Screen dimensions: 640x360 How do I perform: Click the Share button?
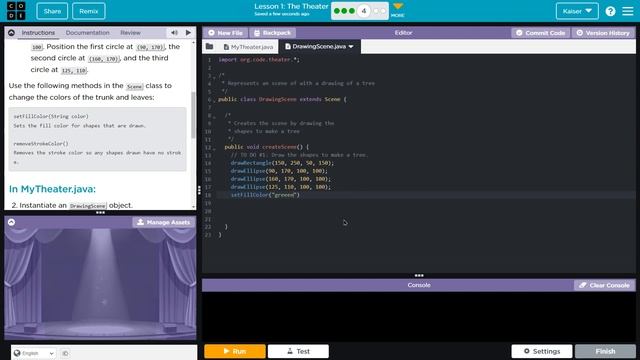point(52,11)
